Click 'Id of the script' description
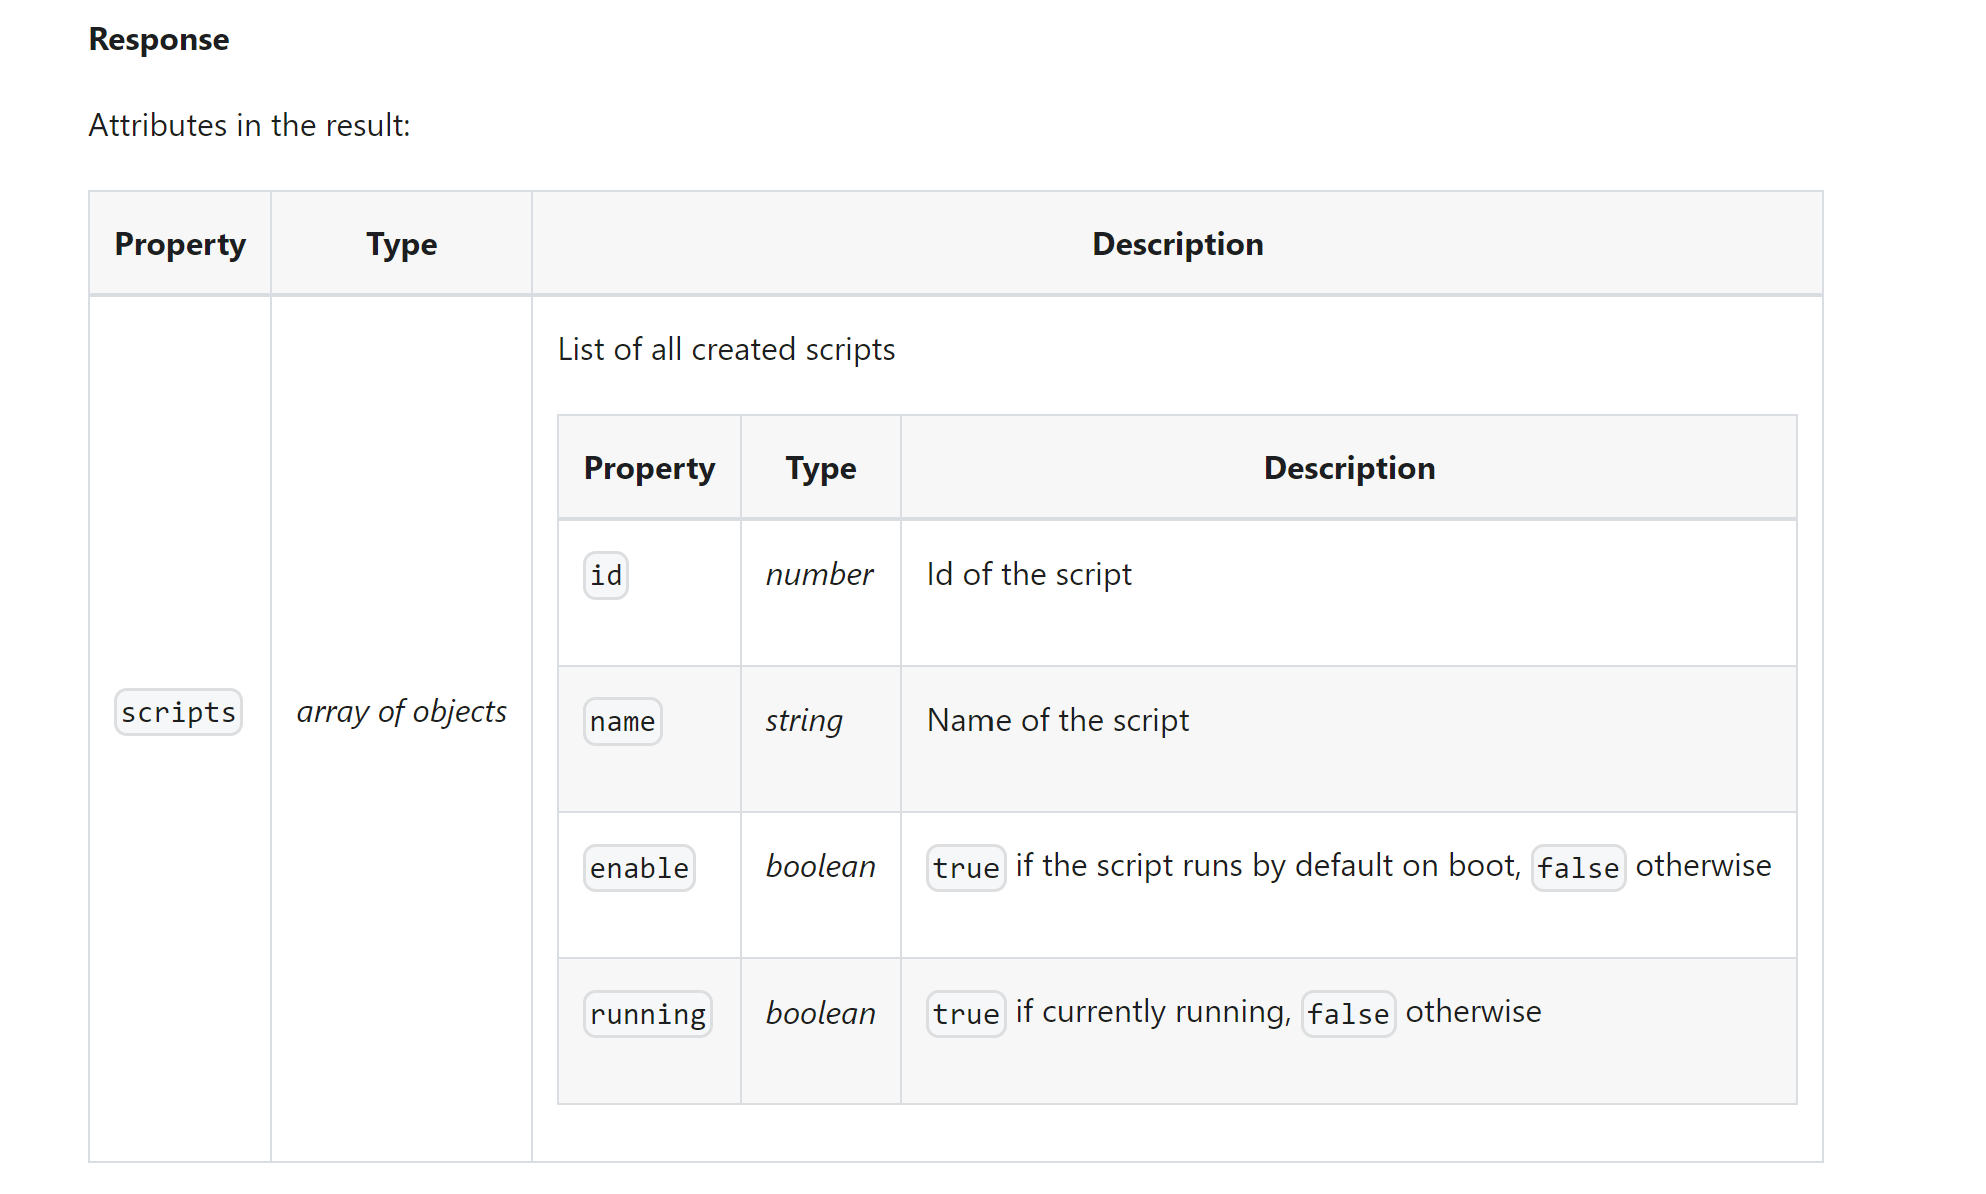This screenshot has height=1194, width=1986. (x=1029, y=574)
